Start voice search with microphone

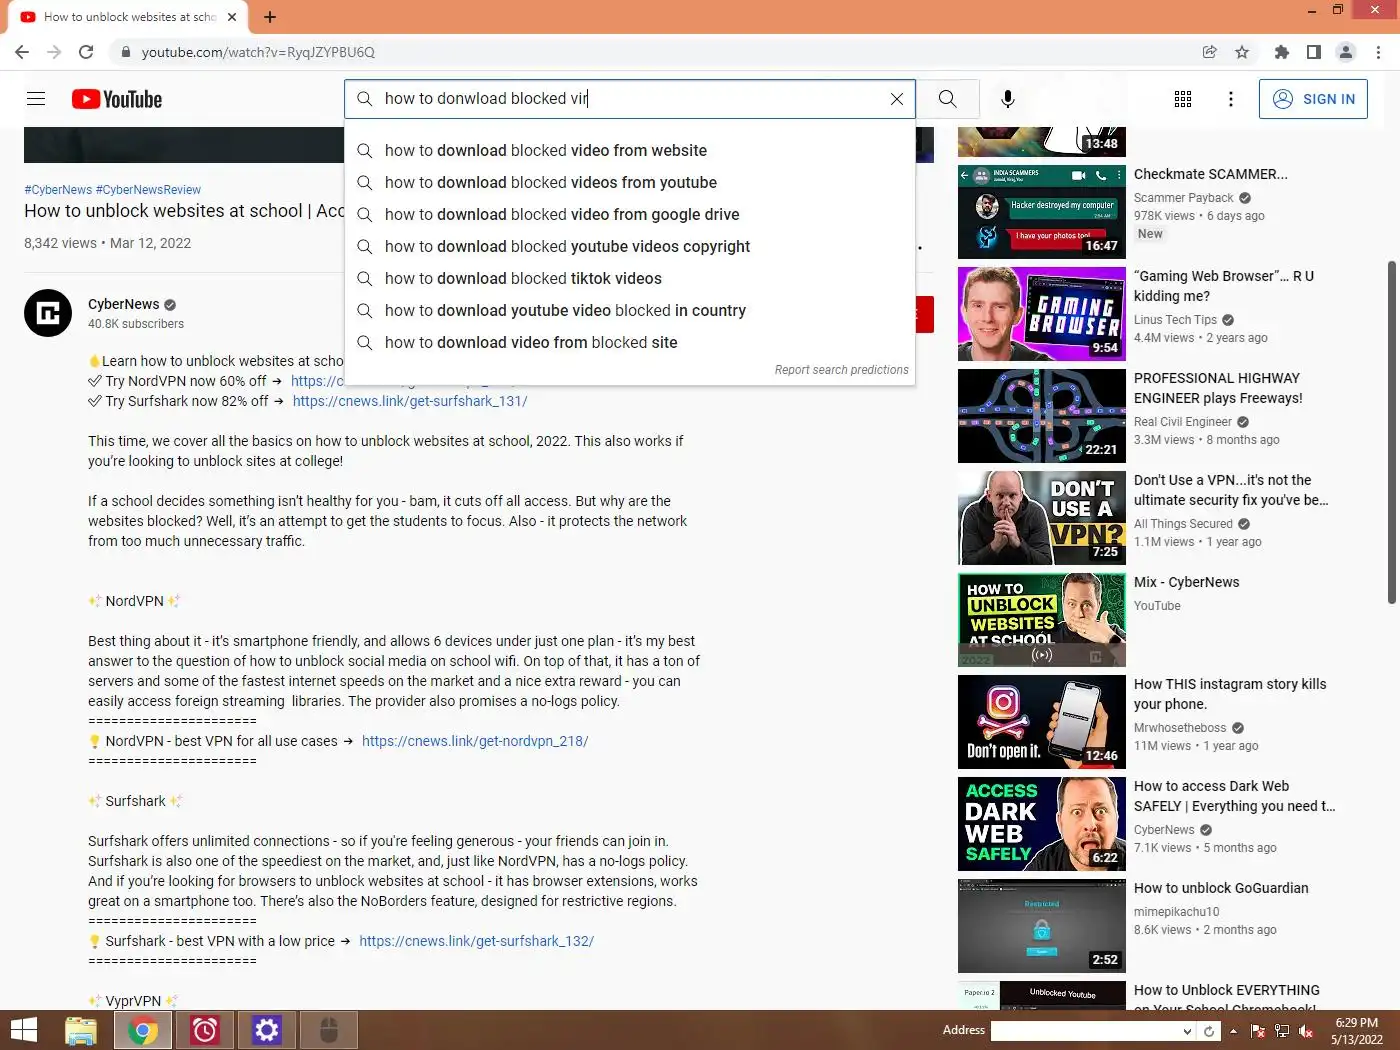pyautogui.click(x=1008, y=99)
